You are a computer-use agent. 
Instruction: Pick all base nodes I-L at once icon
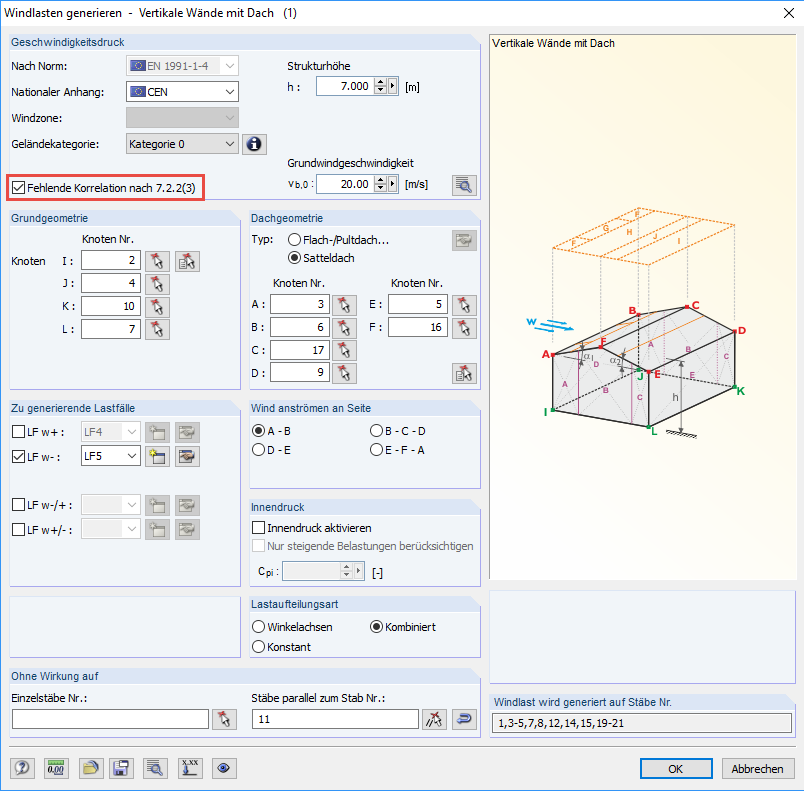[187, 261]
